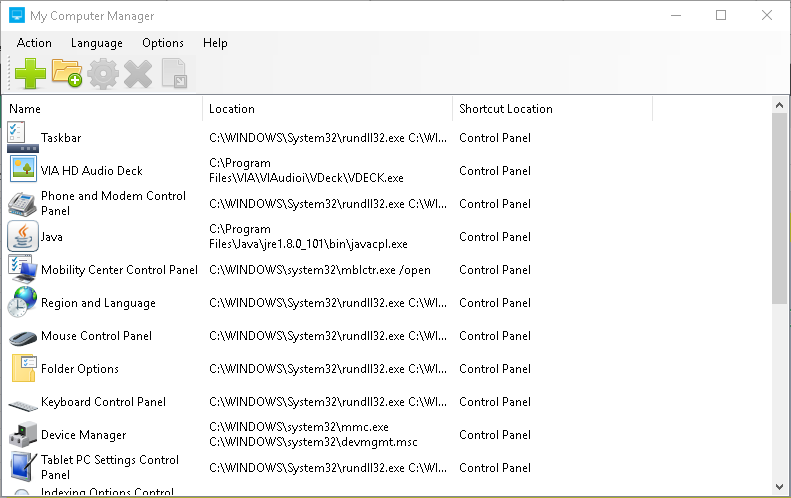The height and width of the screenshot is (498, 791).
Task: Click the Mouse Control Panel row's location path
Action: coord(328,336)
